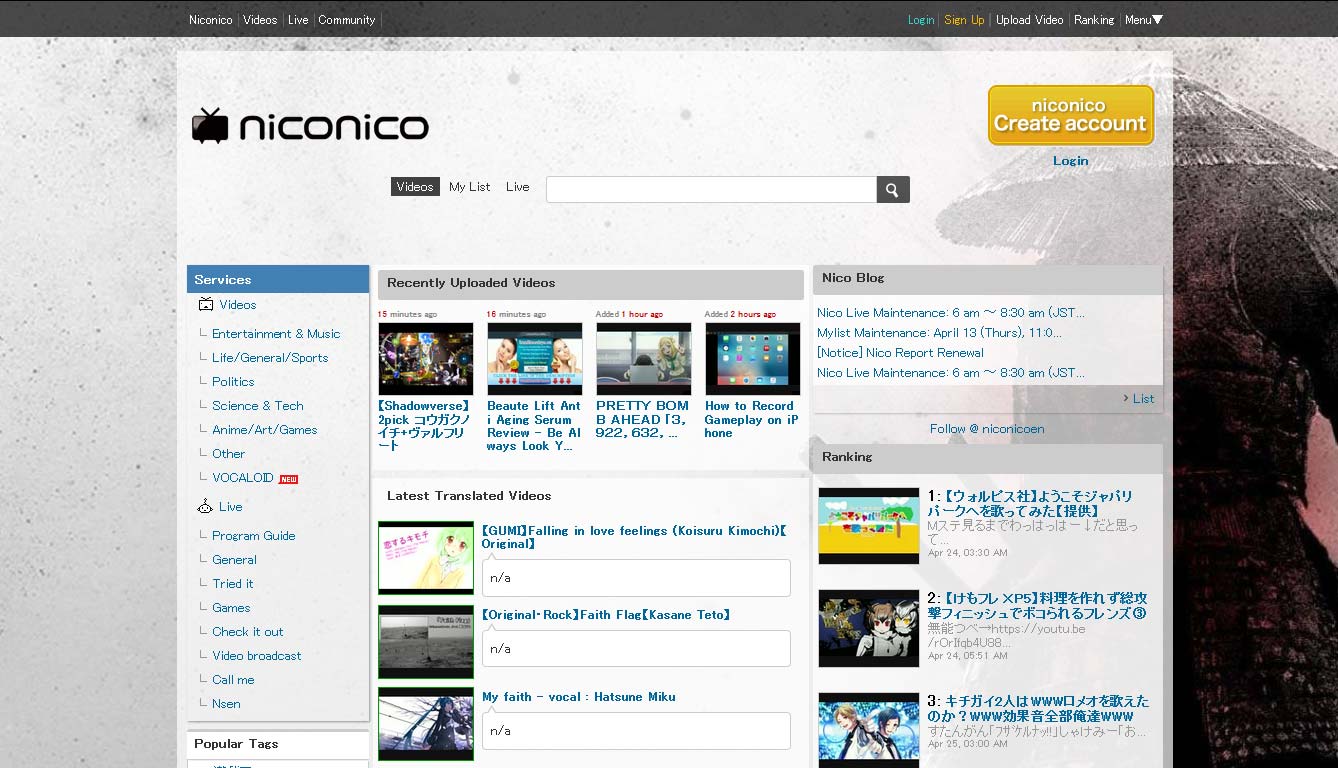Open Anime/Art/Games category
1338x768 pixels.
coord(265,430)
